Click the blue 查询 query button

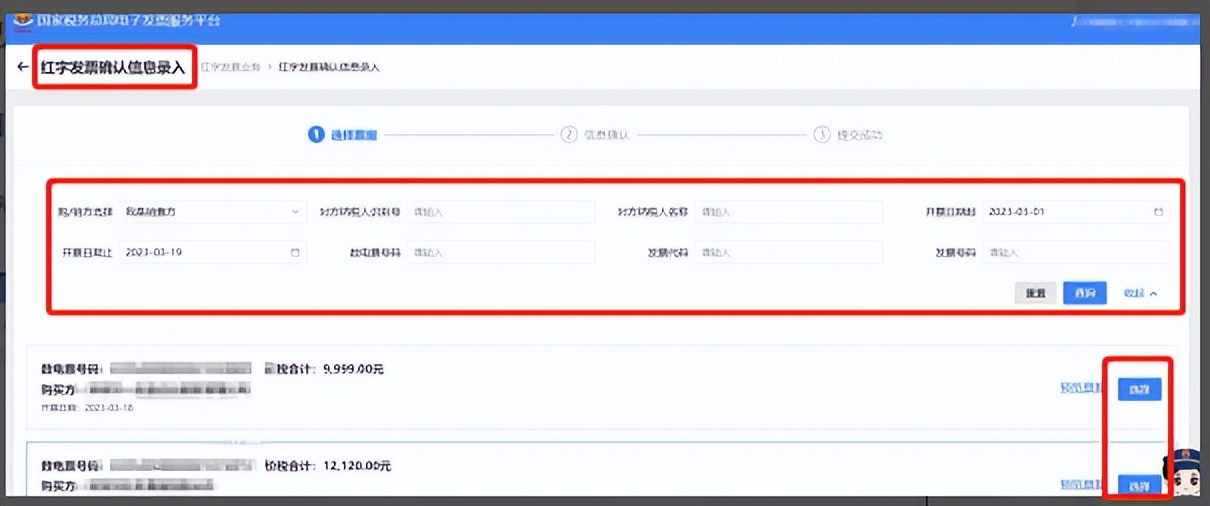(1084, 293)
